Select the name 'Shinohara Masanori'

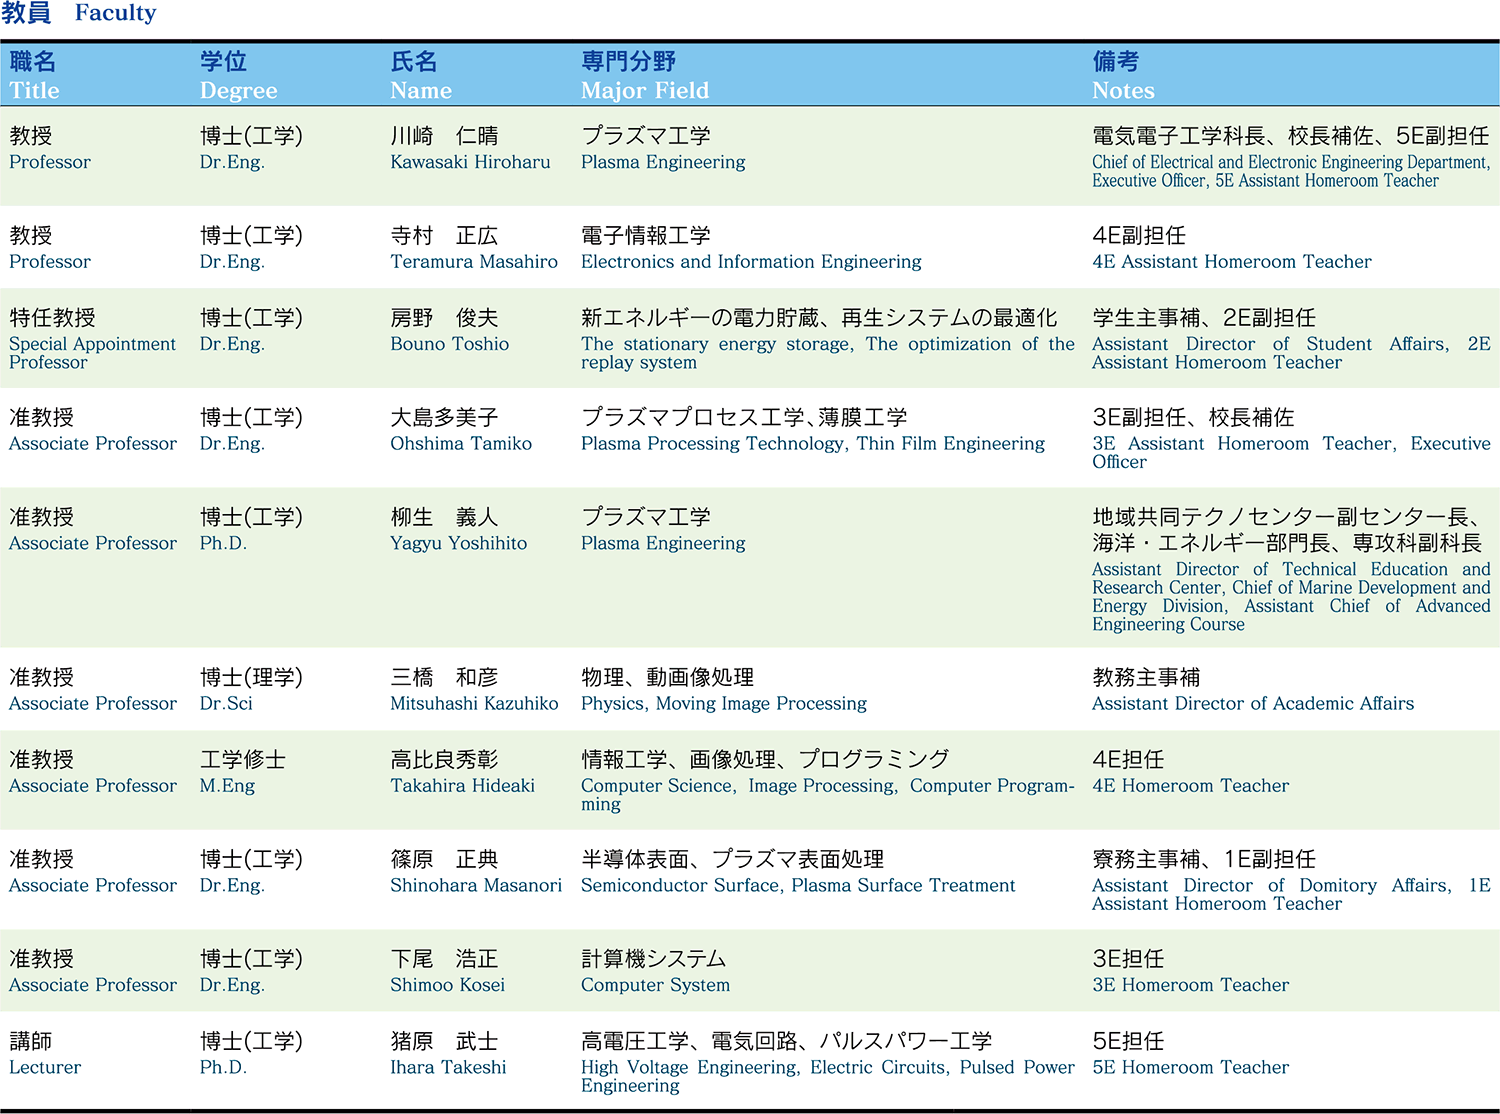click(x=476, y=886)
